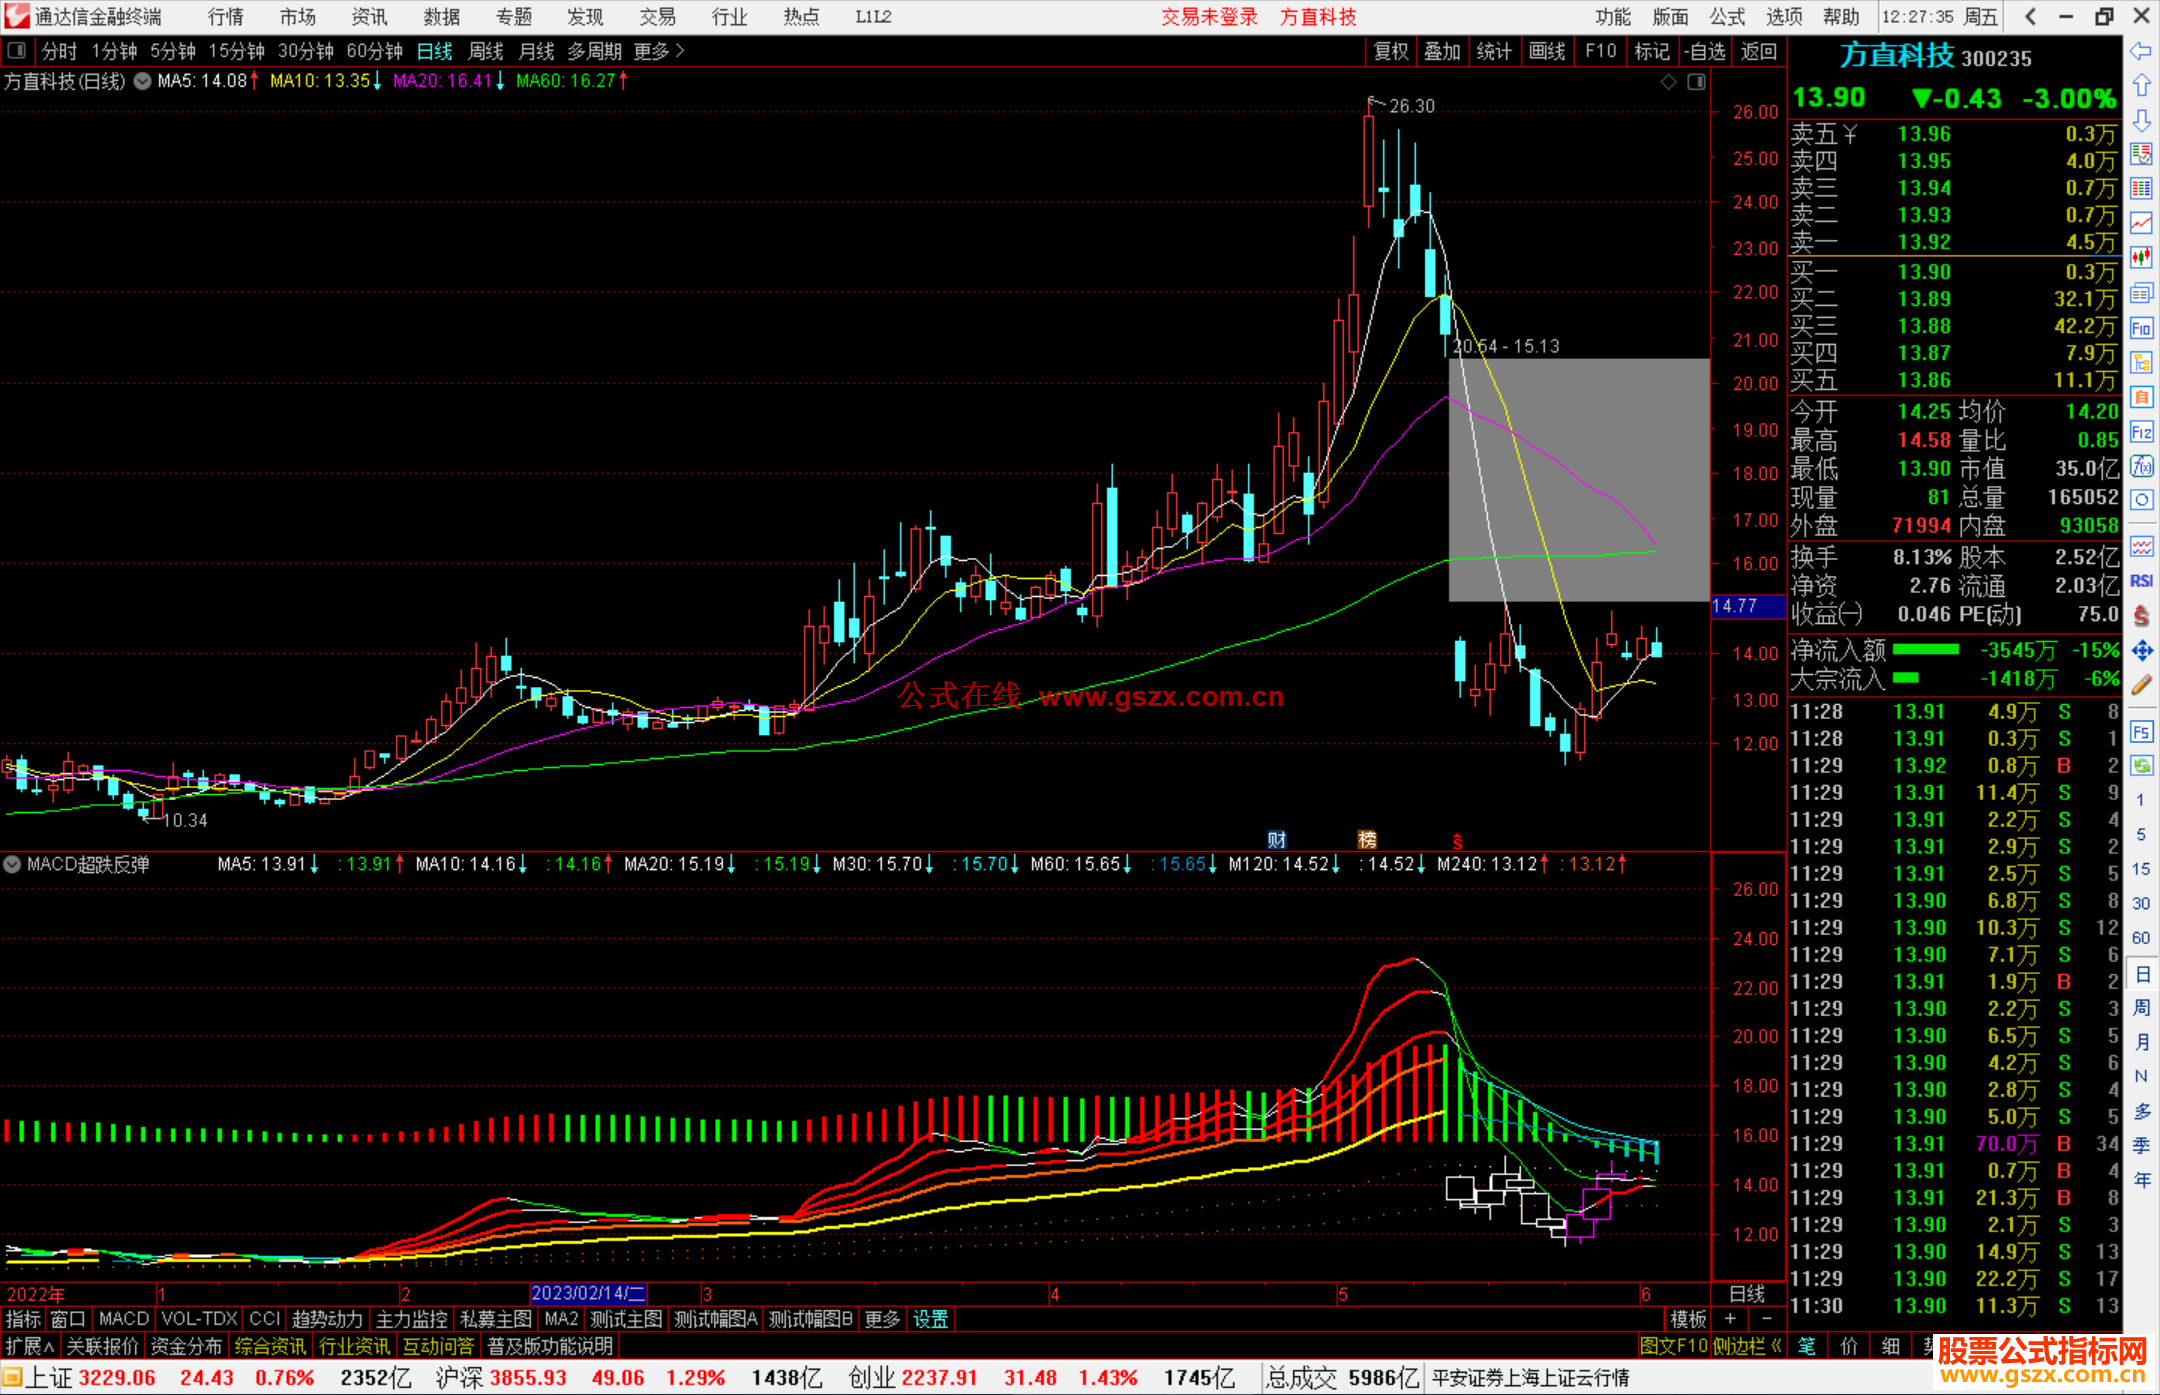
Task: Toggle the round marker next to 方直科技(日线)
Action: (x=143, y=81)
